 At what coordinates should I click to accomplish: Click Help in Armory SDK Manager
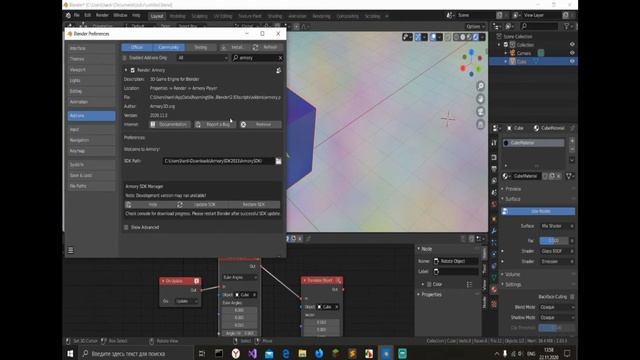click(150, 204)
